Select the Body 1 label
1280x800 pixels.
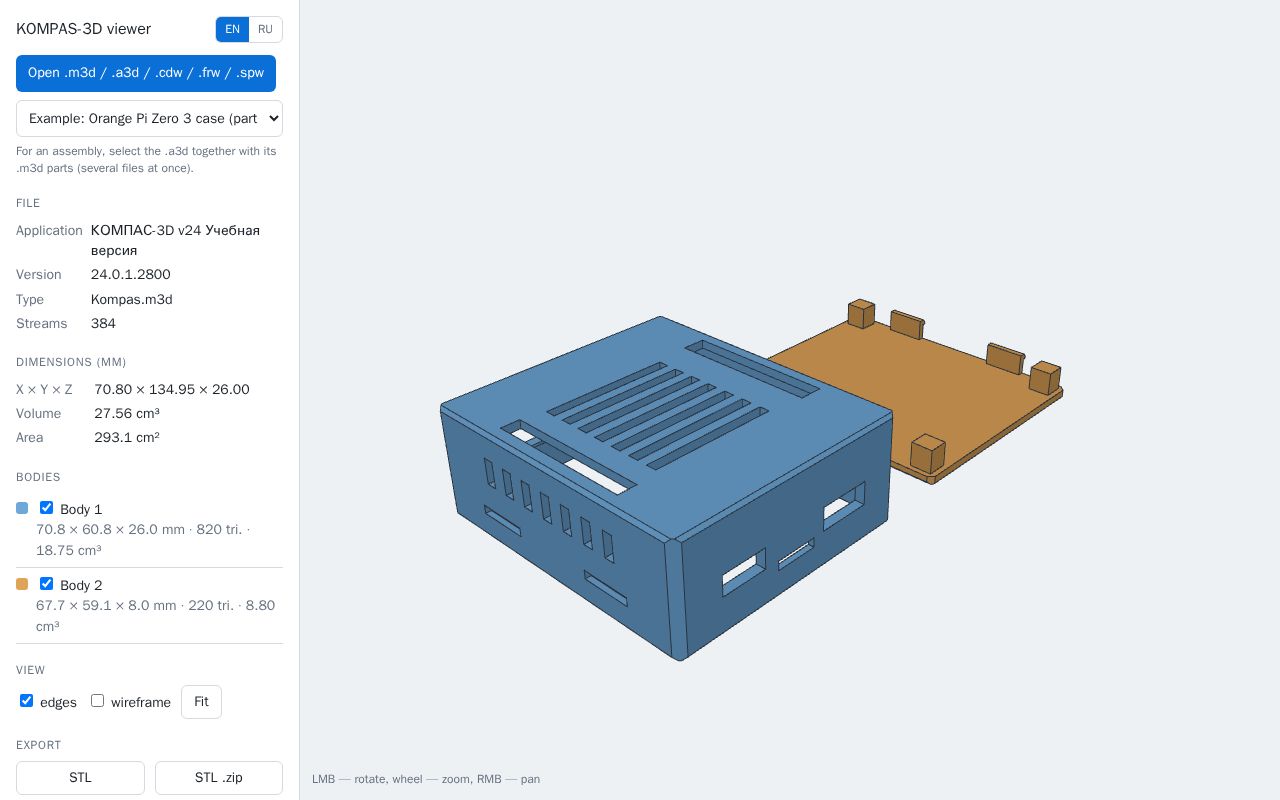(81, 509)
